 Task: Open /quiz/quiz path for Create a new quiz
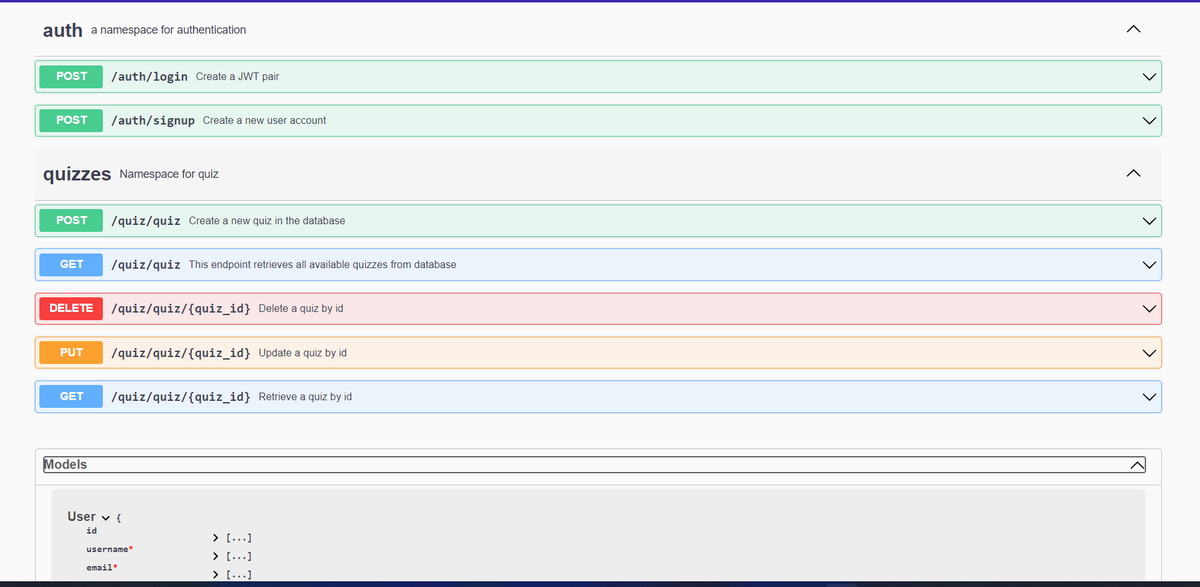(146, 221)
